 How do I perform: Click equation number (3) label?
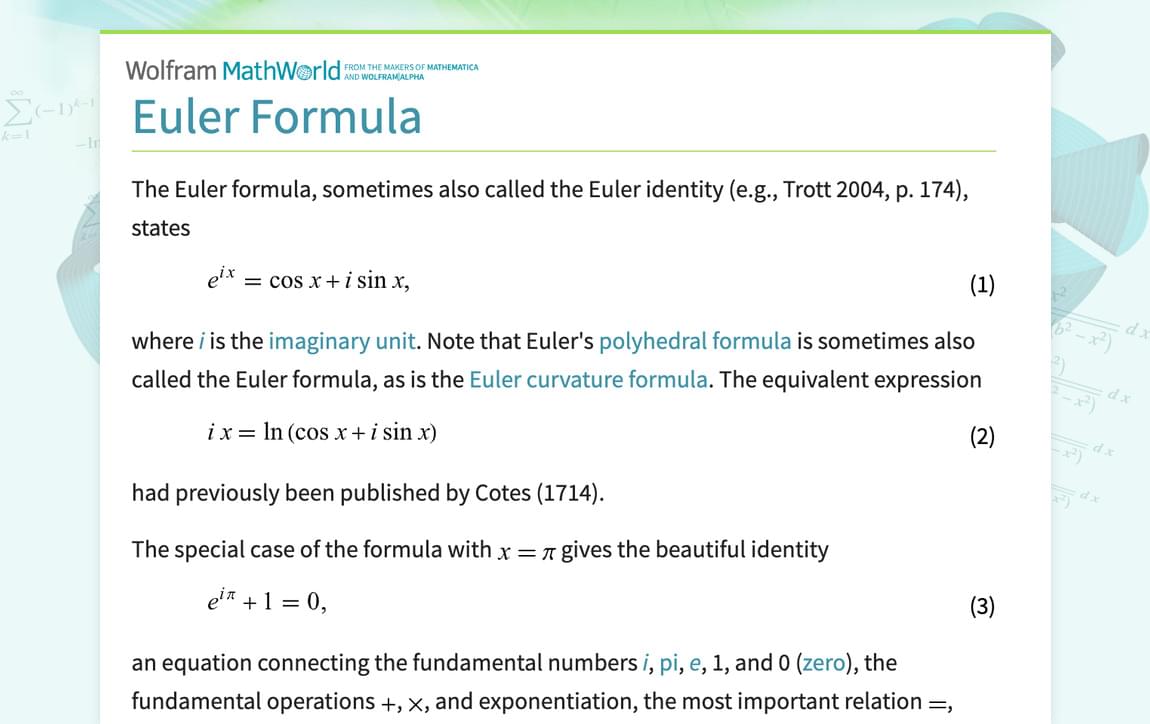(x=981, y=607)
